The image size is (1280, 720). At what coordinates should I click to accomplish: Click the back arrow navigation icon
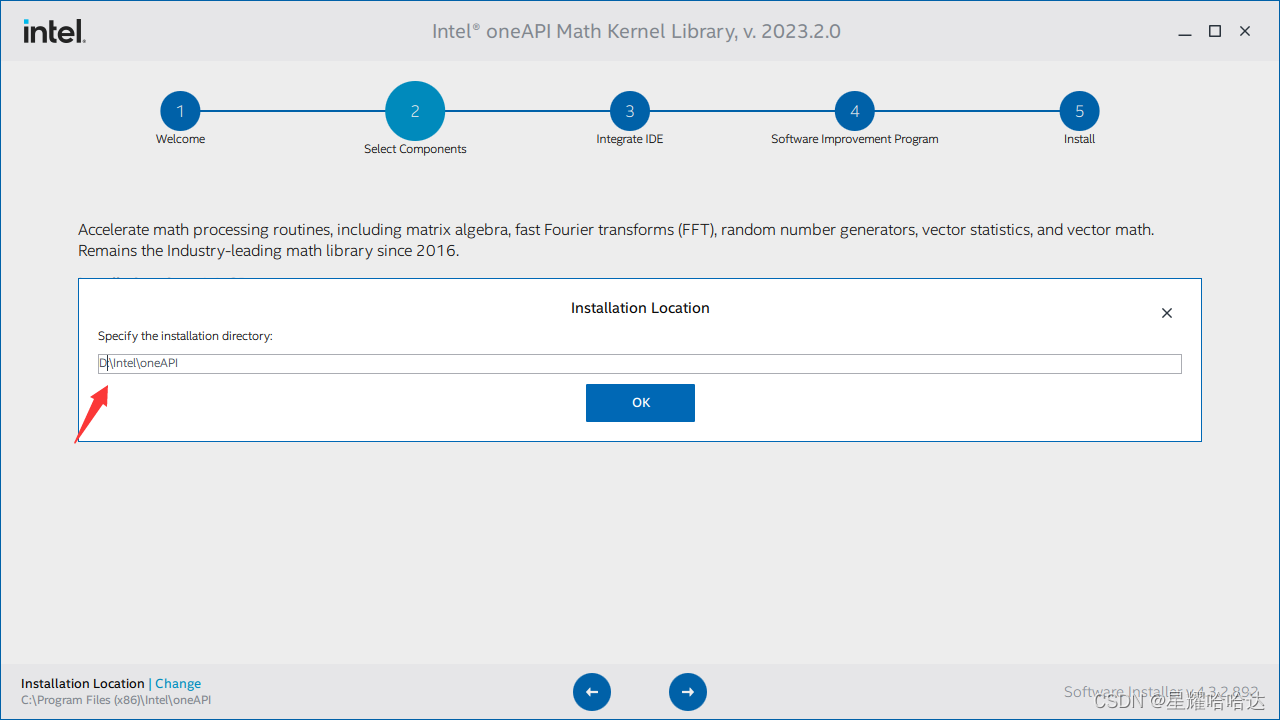point(592,691)
